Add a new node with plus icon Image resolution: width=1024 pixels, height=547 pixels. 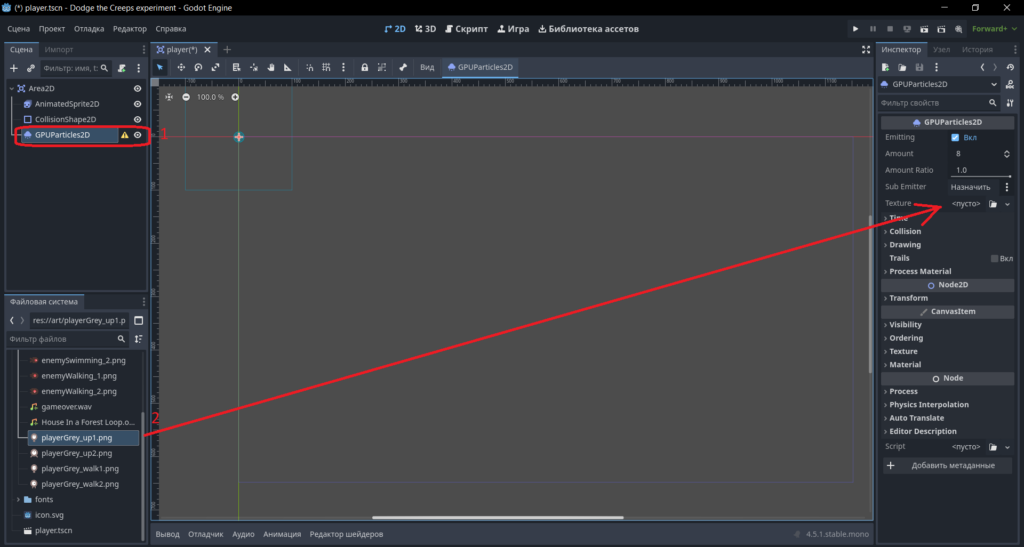[x=14, y=68]
